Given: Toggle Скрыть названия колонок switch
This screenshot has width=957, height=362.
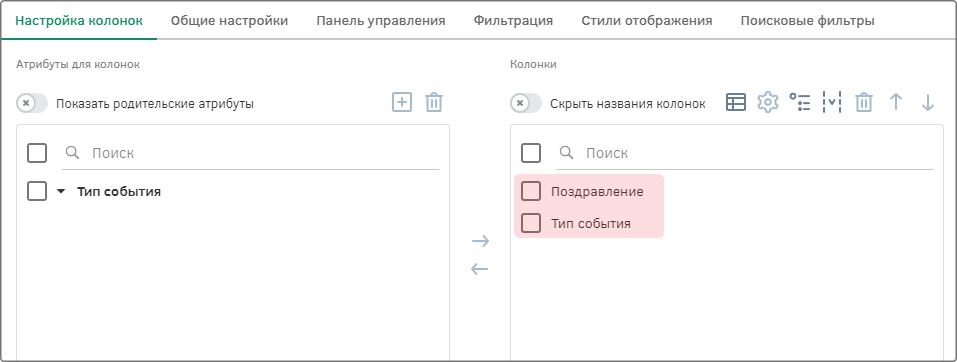Looking at the screenshot, I should pyautogui.click(x=526, y=103).
